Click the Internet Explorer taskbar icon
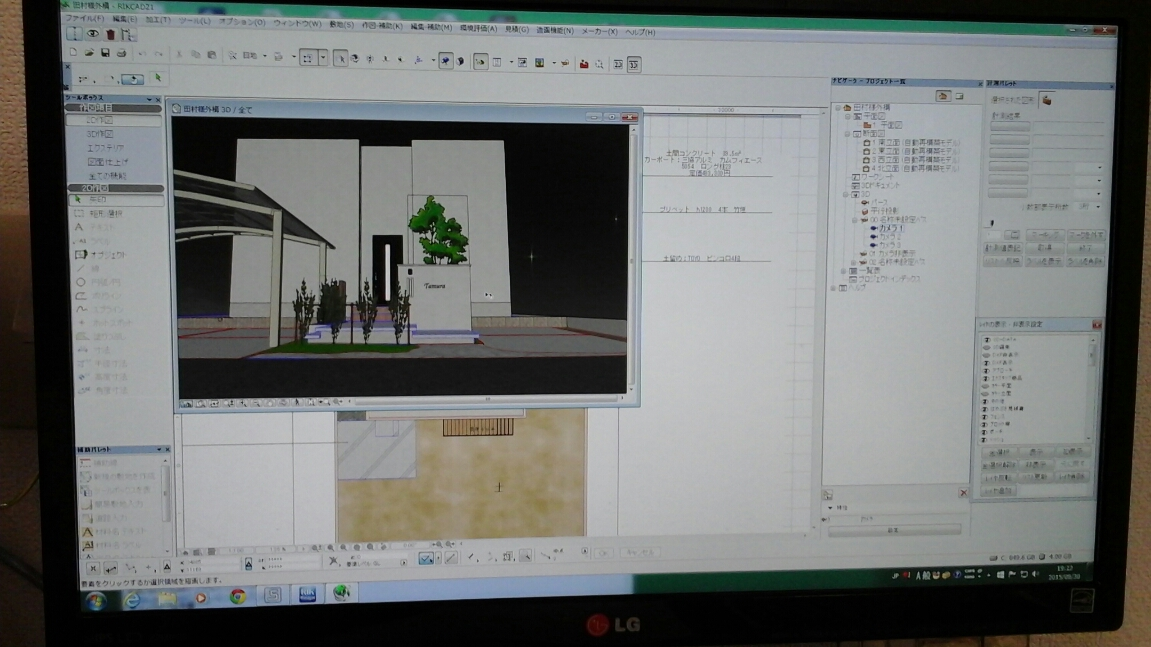The height and width of the screenshot is (647, 1151). click(131, 598)
